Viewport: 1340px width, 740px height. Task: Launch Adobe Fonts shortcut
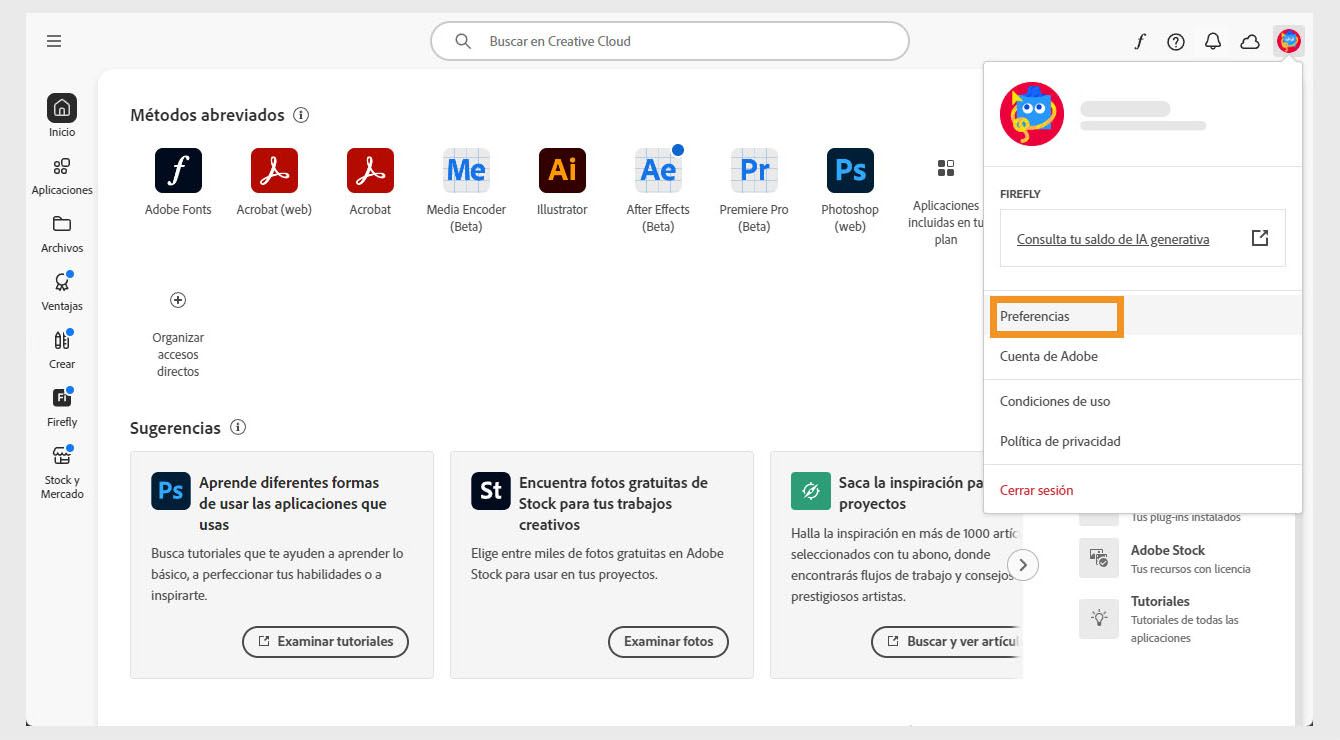click(178, 170)
